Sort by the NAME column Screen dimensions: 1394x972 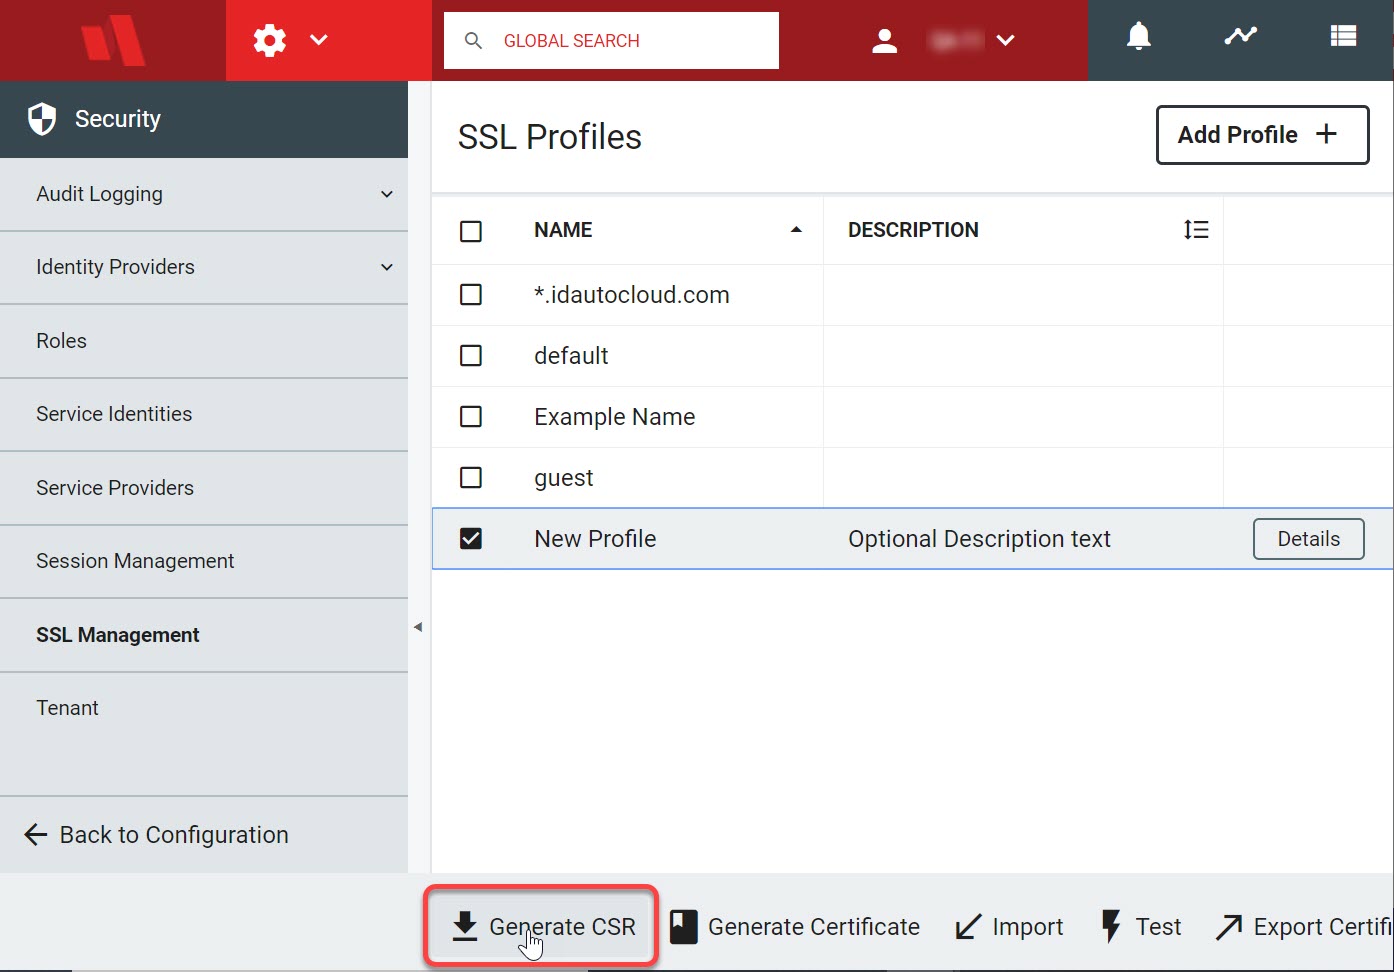pyautogui.click(x=563, y=230)
